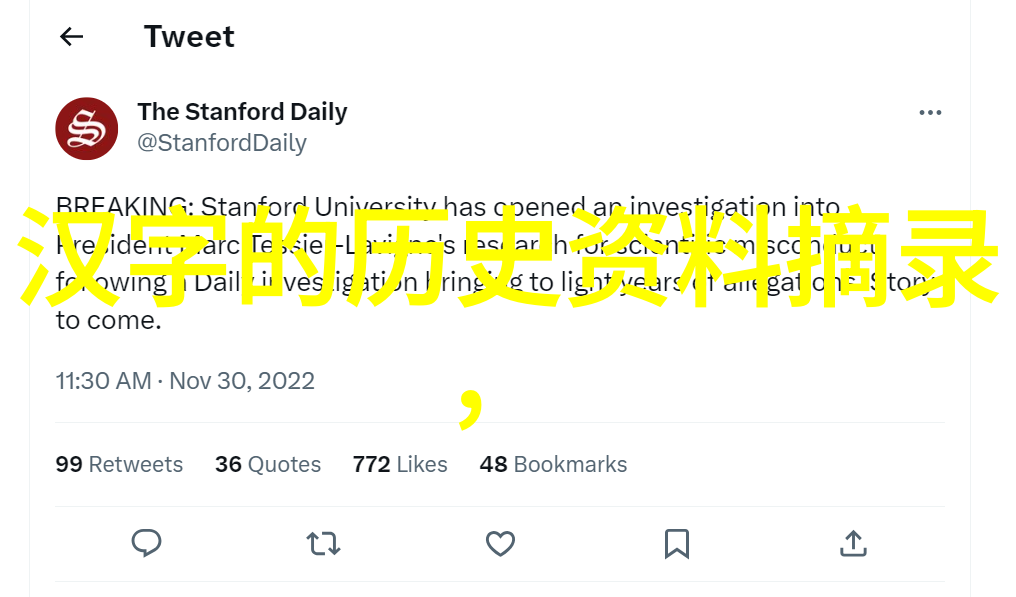This screenshot has width=1016, height=597.
Task: View the 36 Quotes list
Action: [268, 464]
